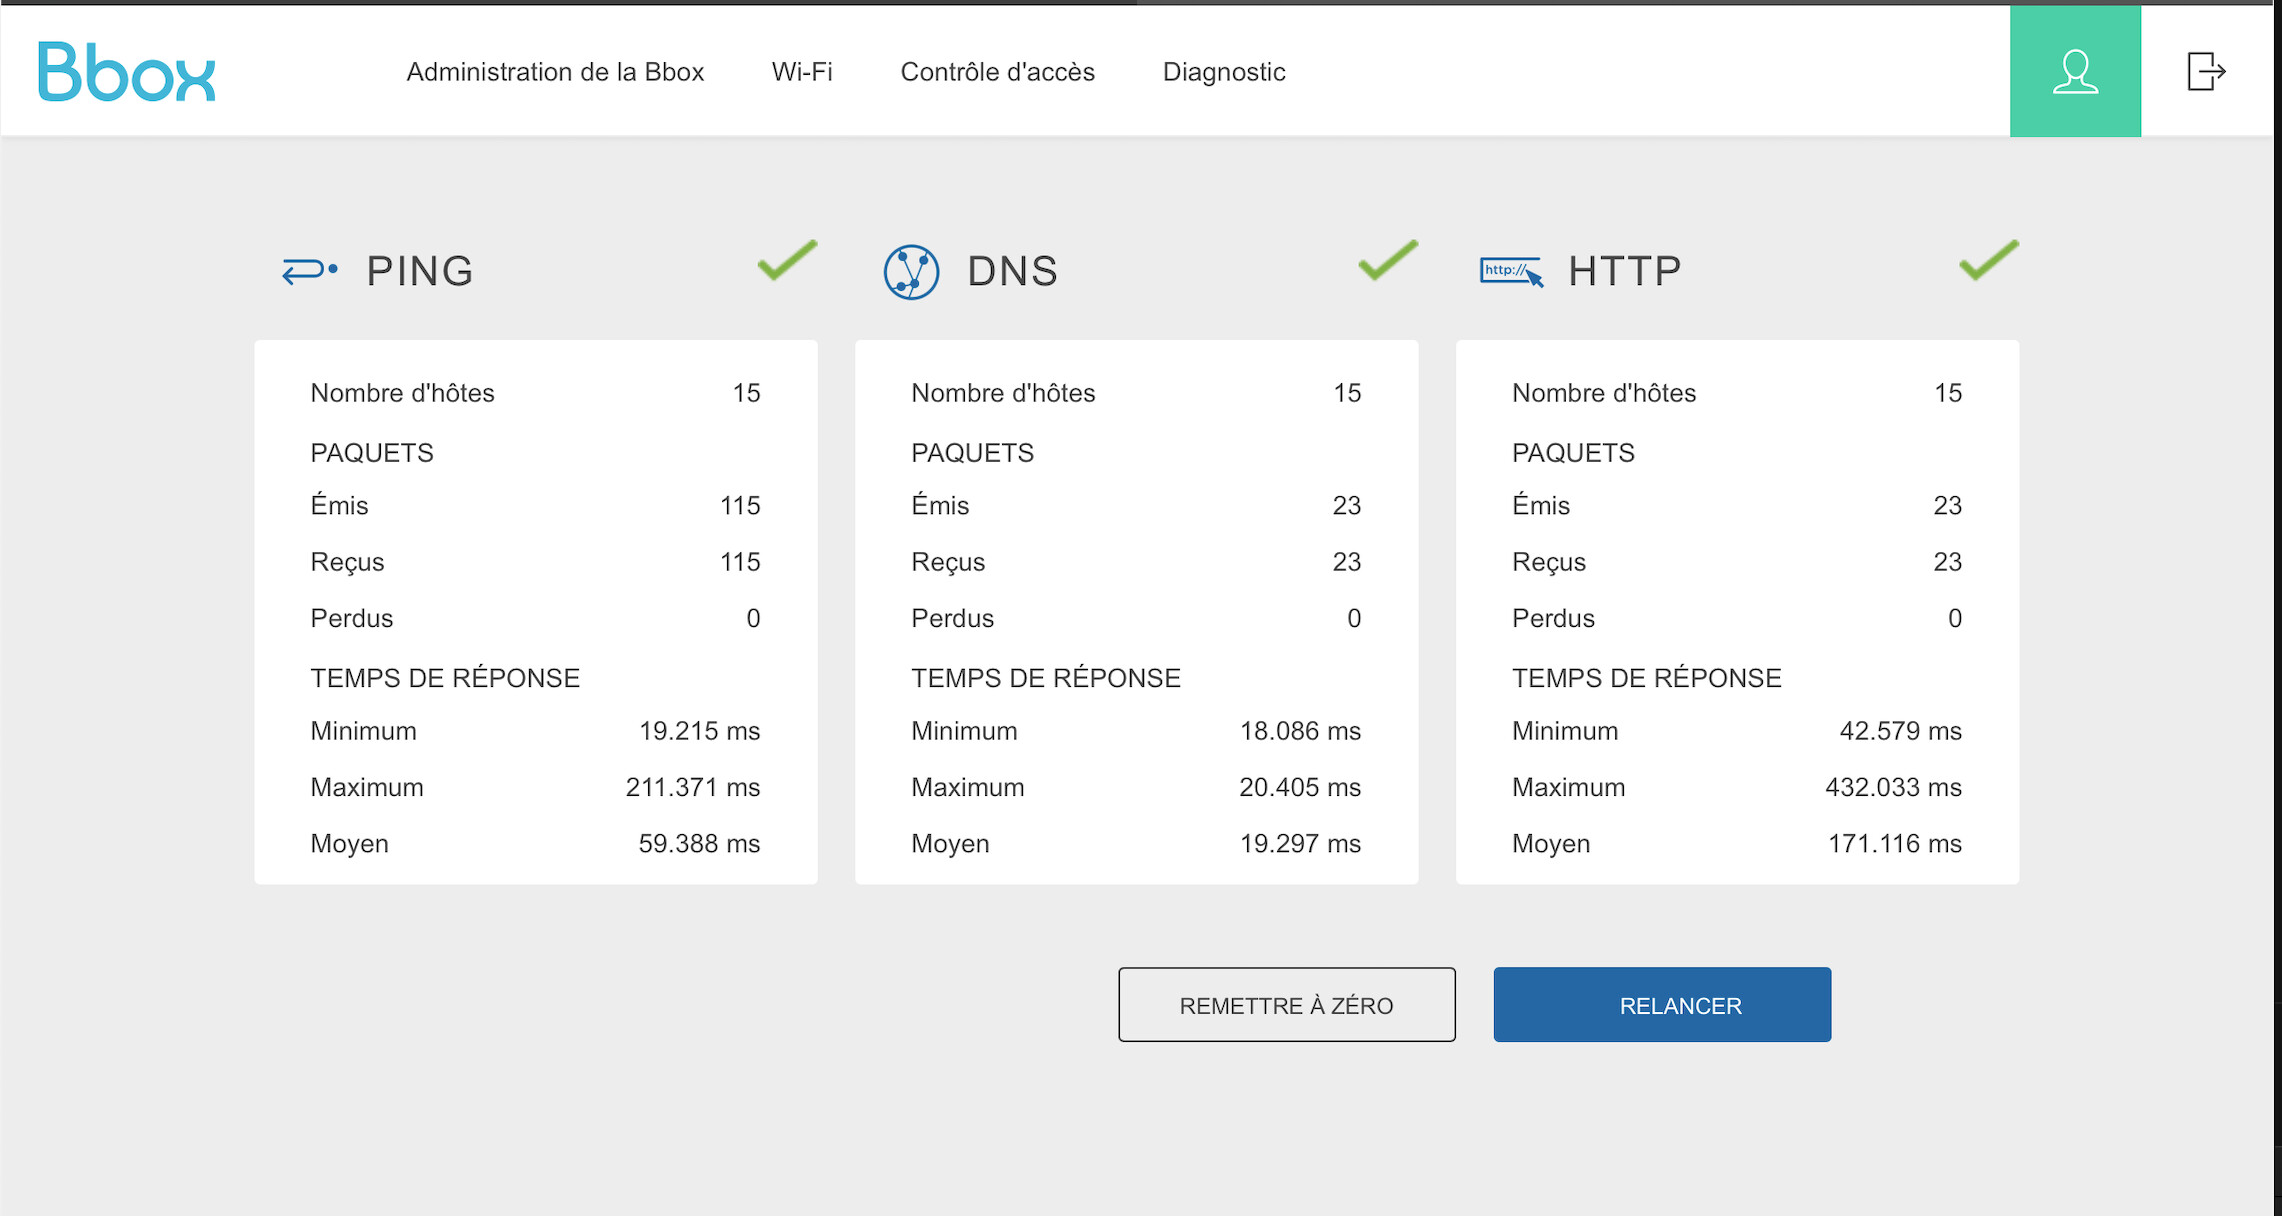Click TEMPS DE RÉPONSE label in DNS card
Image resolution: width=2282 pixels, height=1216 pixels.
point(1046,678)
